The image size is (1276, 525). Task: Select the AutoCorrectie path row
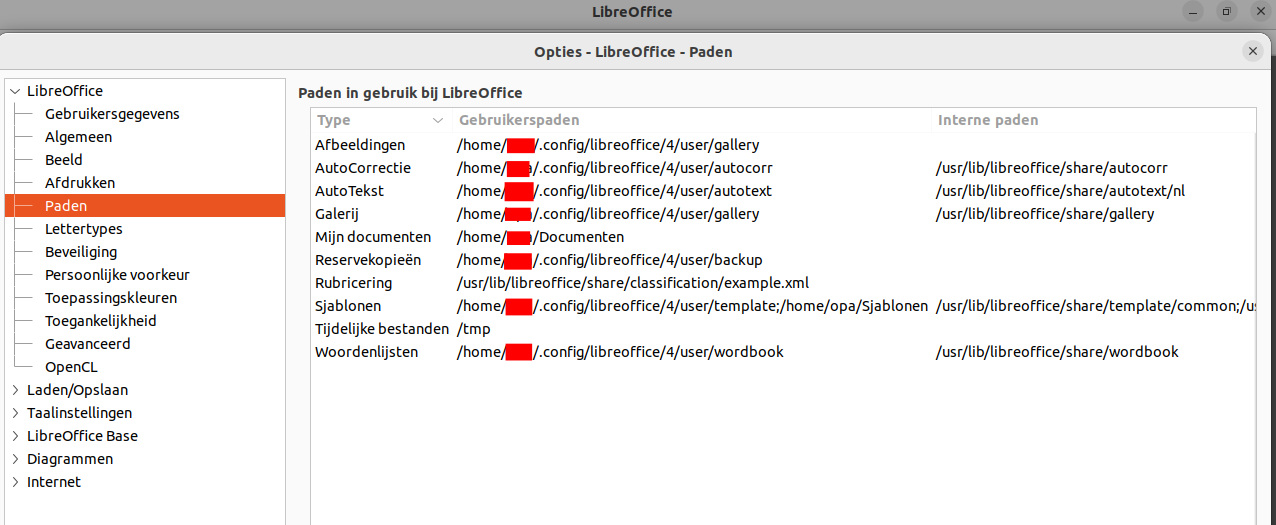coord(783,168)
